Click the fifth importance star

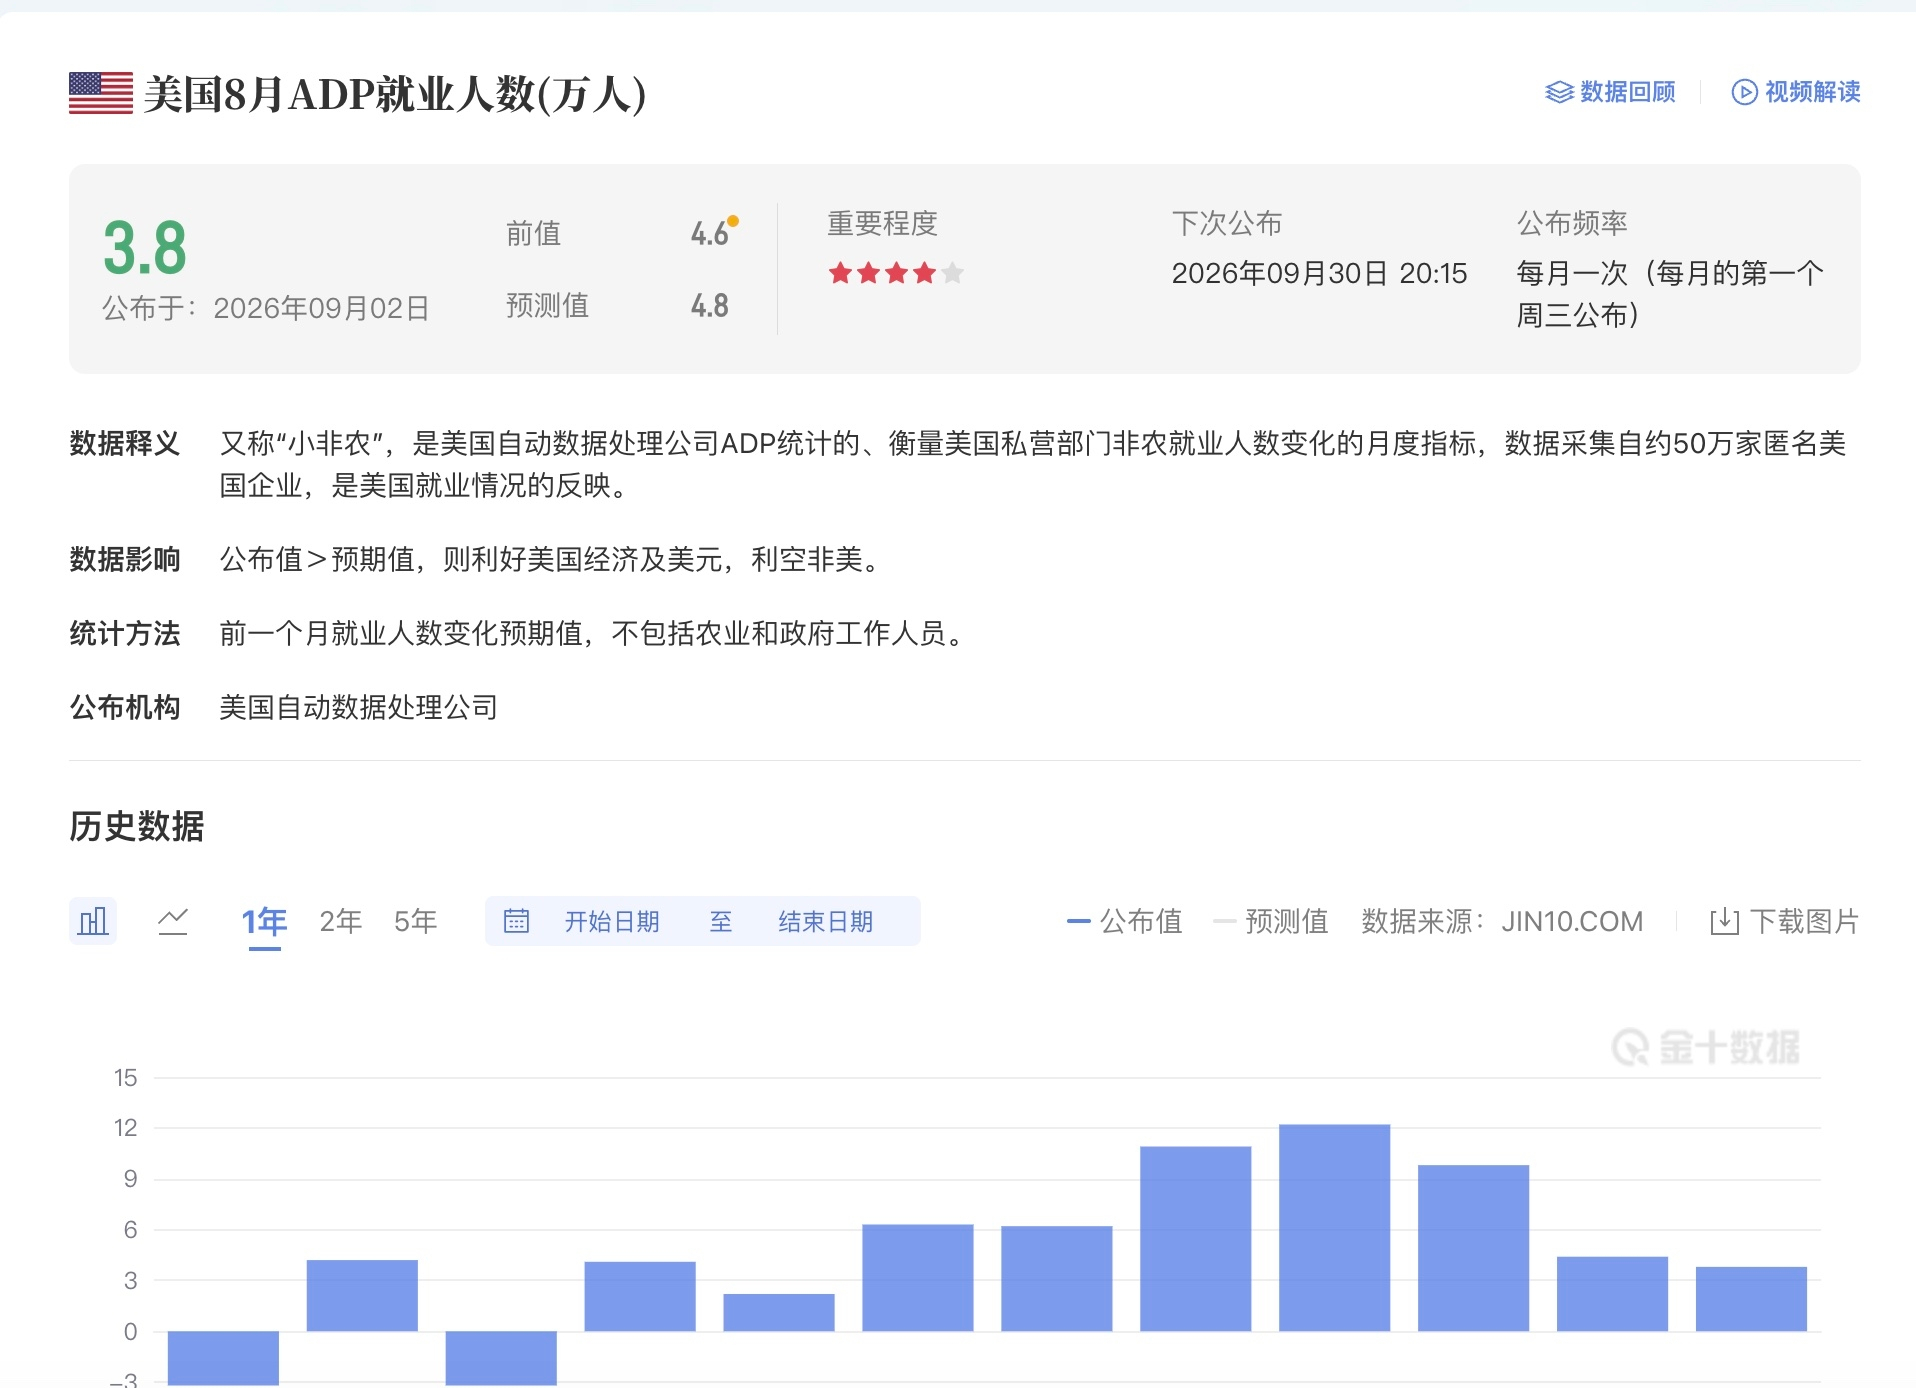click(952, 272)
